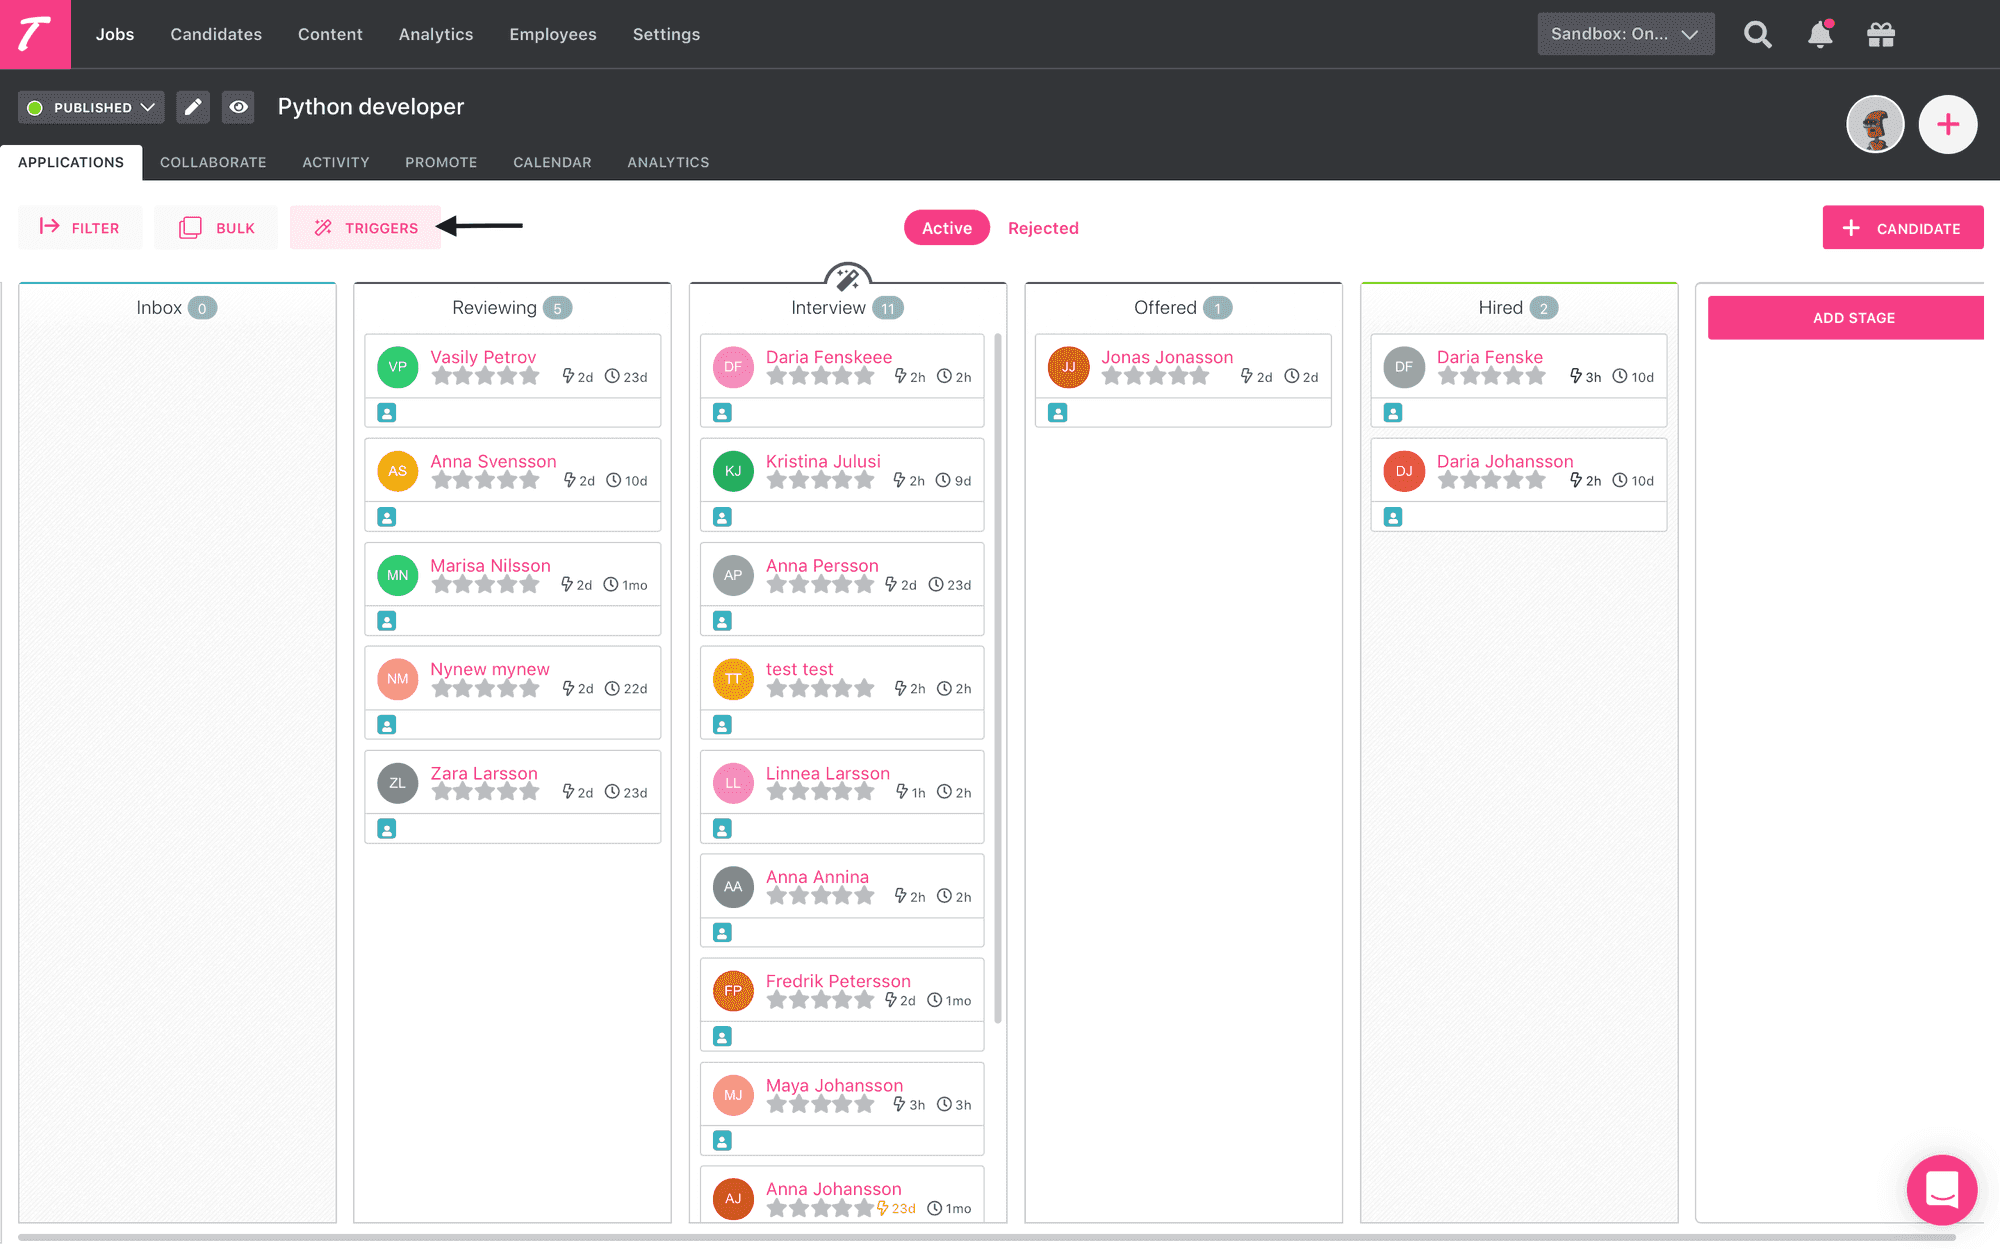Expand the Sandbox environment dropdown
Image resolution: width=2000 pixels, height=1249 pixels.
coord(1625,34)
